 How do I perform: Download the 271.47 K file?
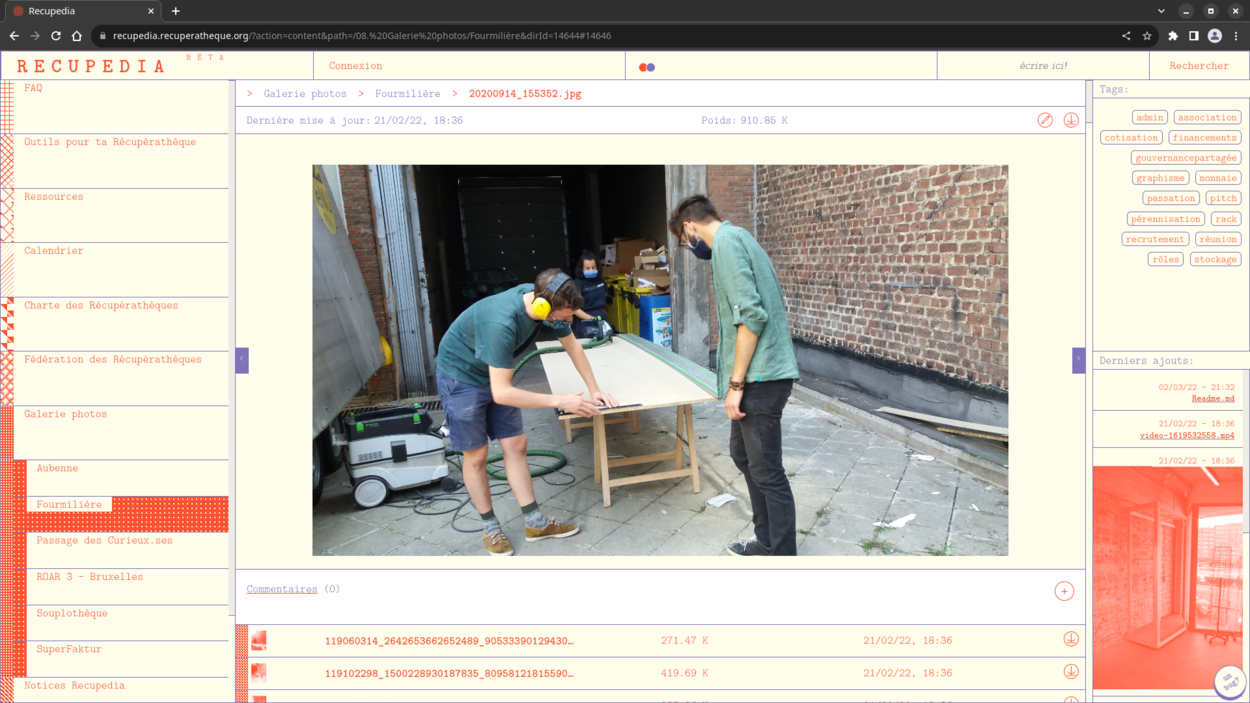[1071, 640]
